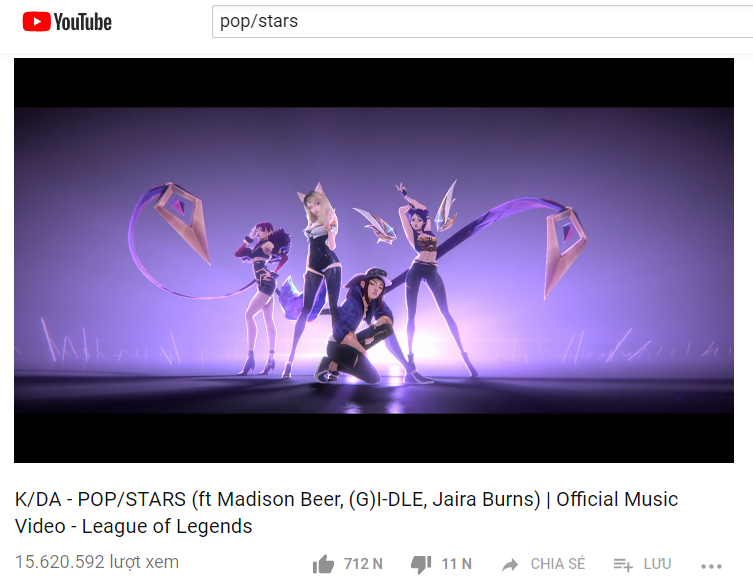
Task: Click the YouTube wordmark text in header
Action: pos(83,22)
